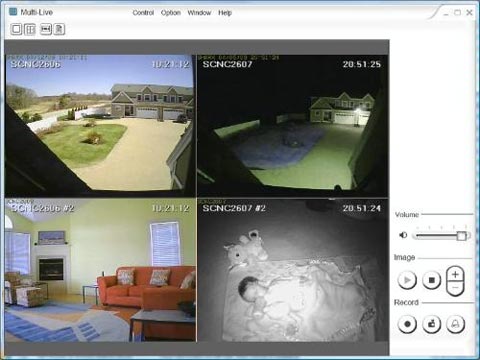This screenshot has width=480, height=360.
Task: Open the Window menu
Action: point(199,13)
